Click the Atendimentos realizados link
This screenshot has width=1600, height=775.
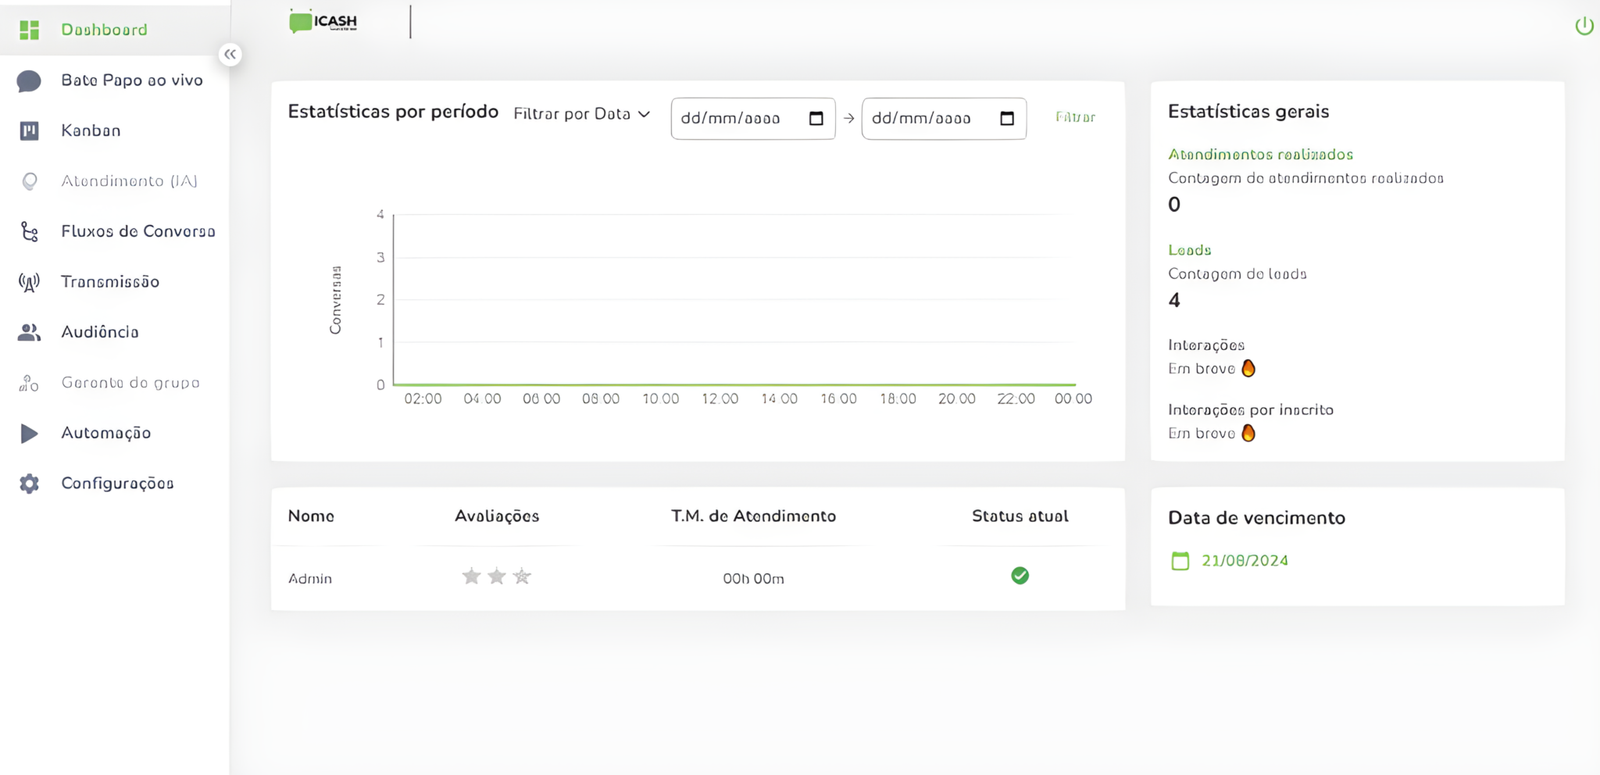1260,154
